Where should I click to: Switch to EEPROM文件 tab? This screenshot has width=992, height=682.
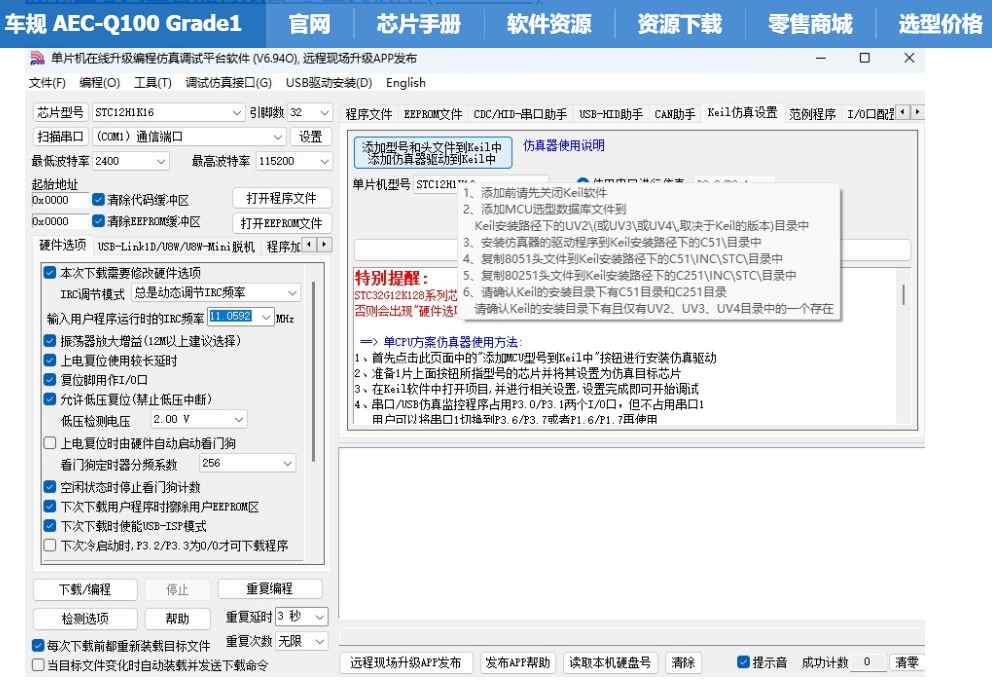[x=433, y=114]
